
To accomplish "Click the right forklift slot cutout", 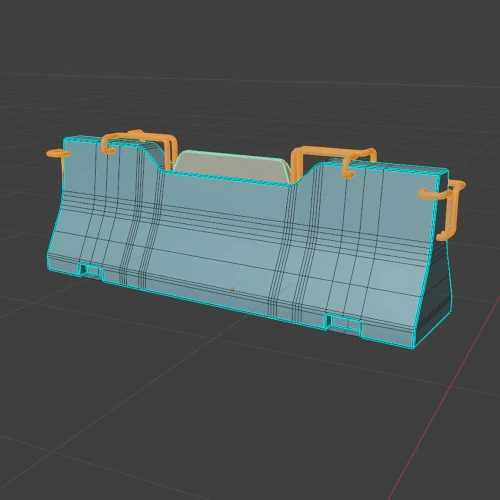I will point(344,324).
